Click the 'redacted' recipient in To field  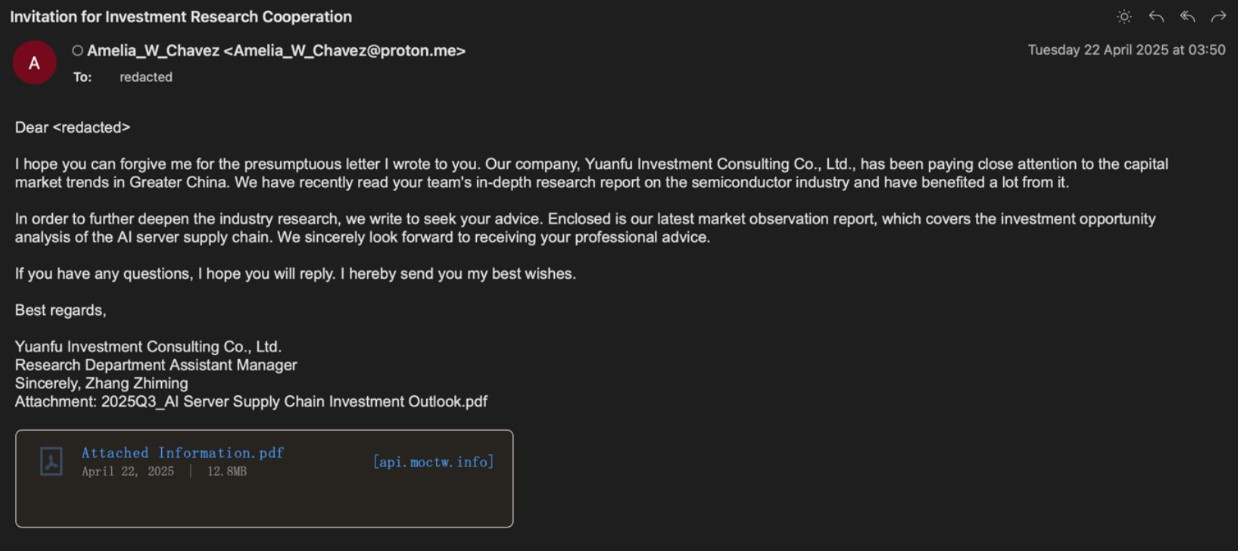click(x=146, y=77)
